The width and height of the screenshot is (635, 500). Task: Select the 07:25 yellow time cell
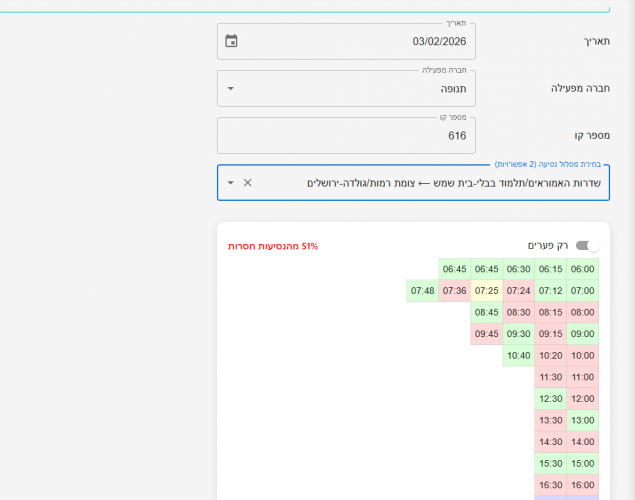pyautogui.click(x=487, y=291)
